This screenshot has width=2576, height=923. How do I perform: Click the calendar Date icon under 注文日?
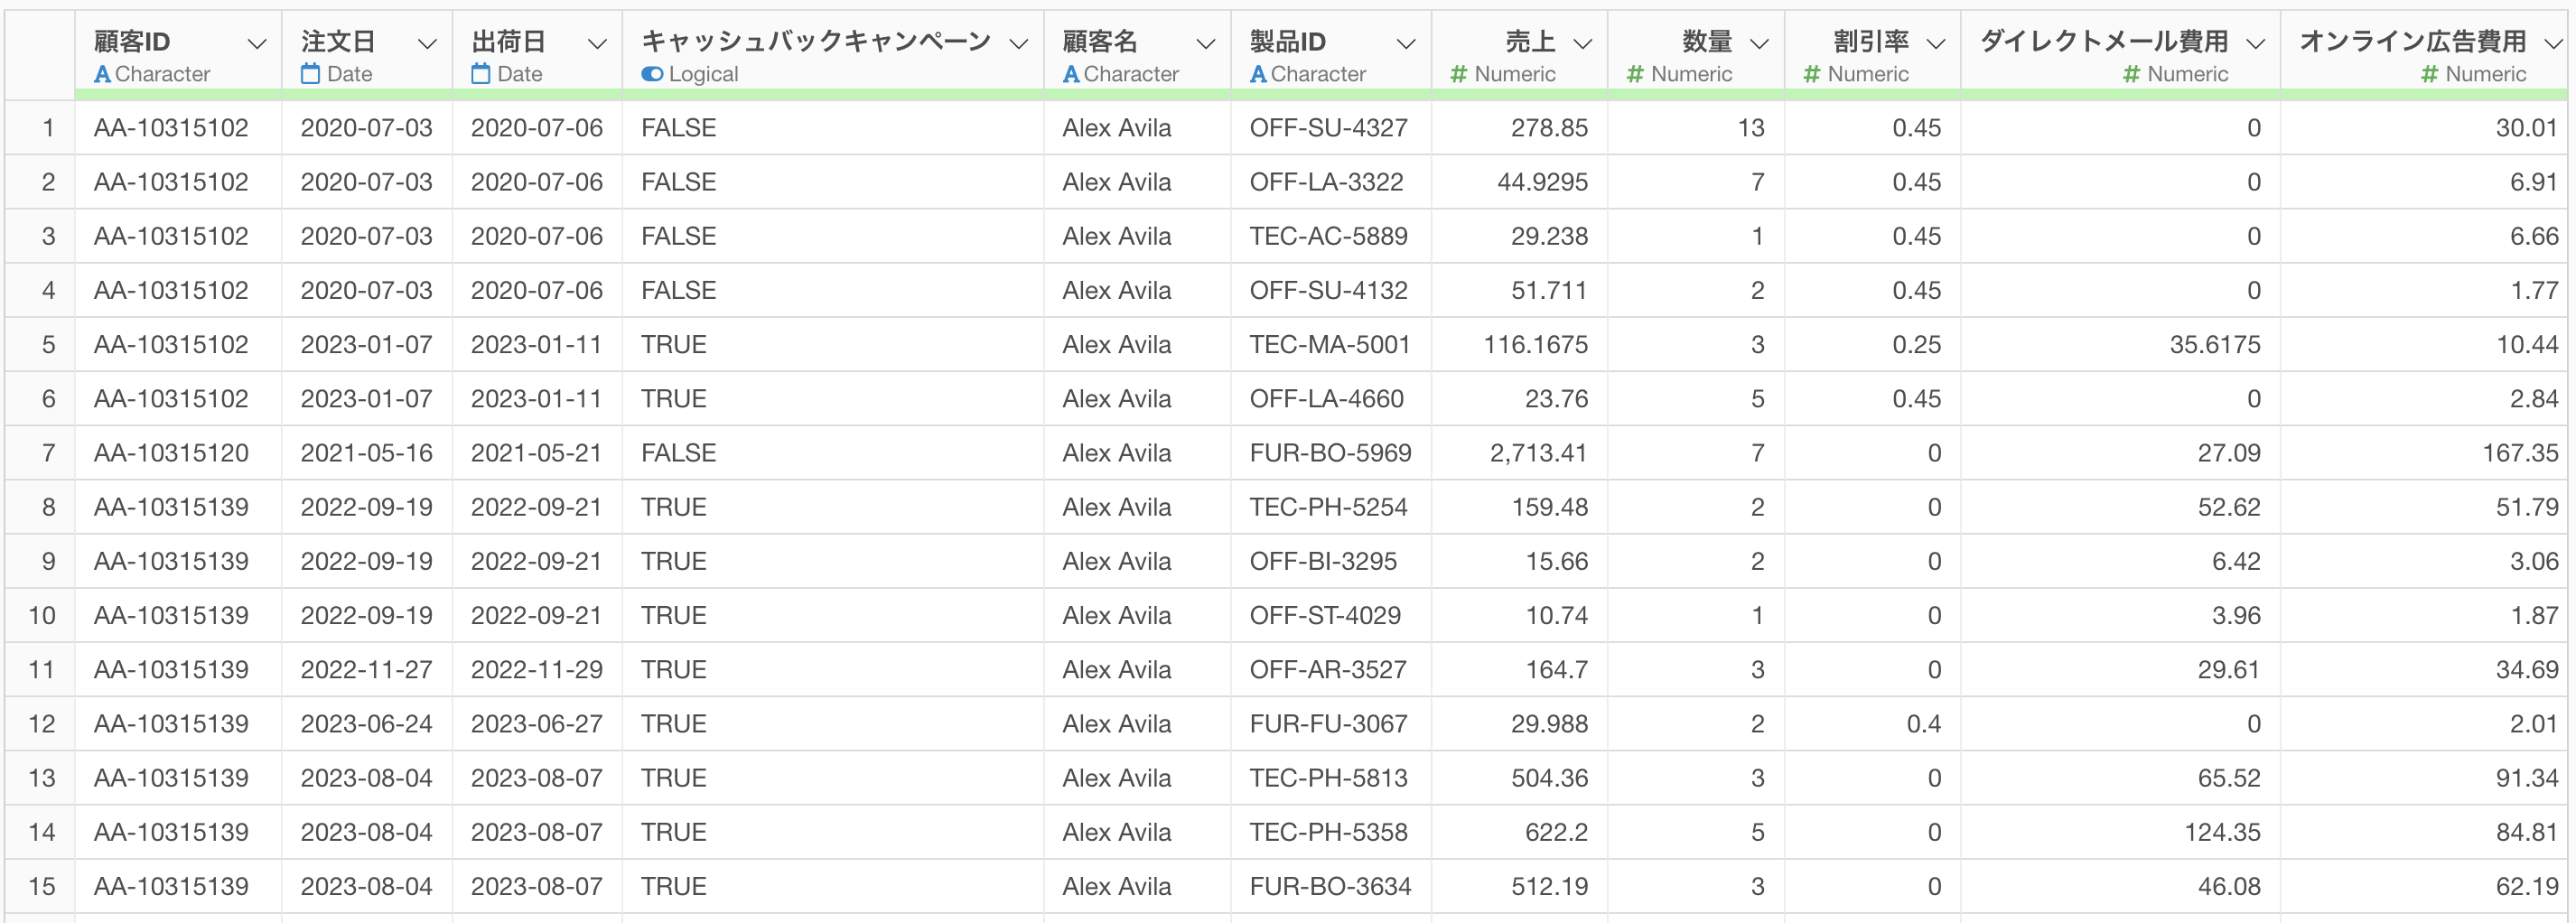[x=311, y=74]
